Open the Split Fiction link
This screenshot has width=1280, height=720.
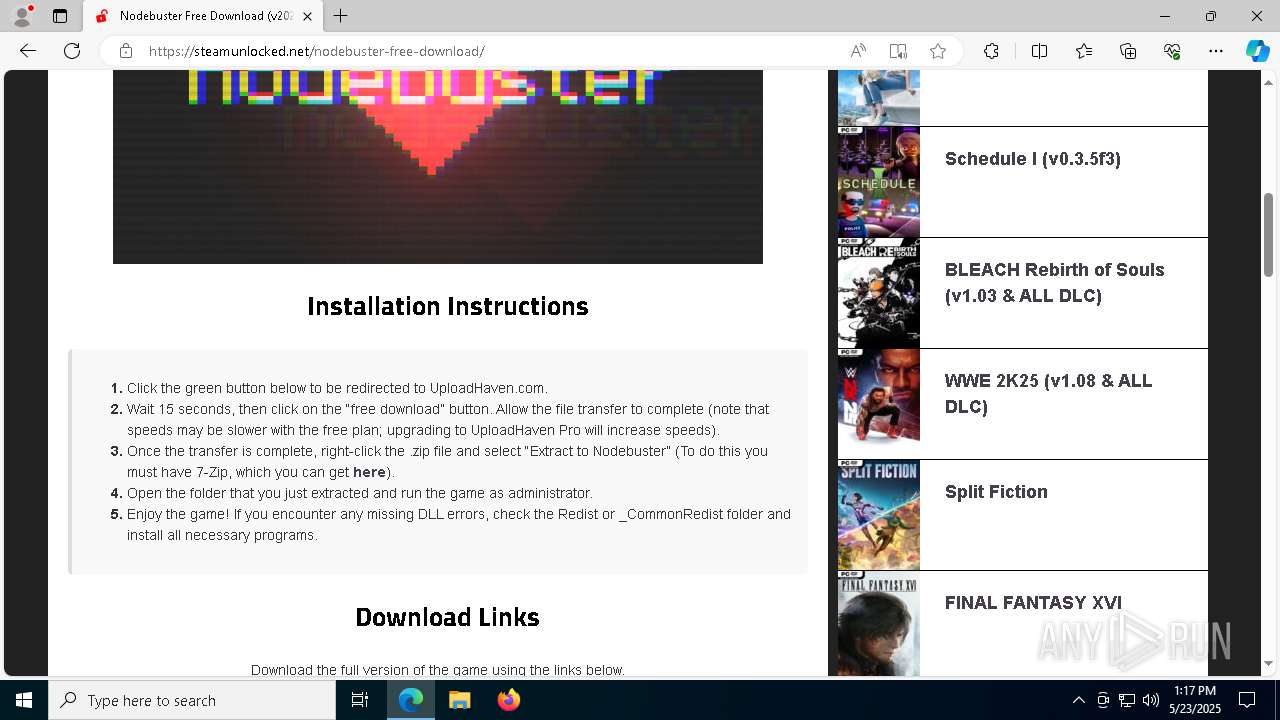point(996,492)
